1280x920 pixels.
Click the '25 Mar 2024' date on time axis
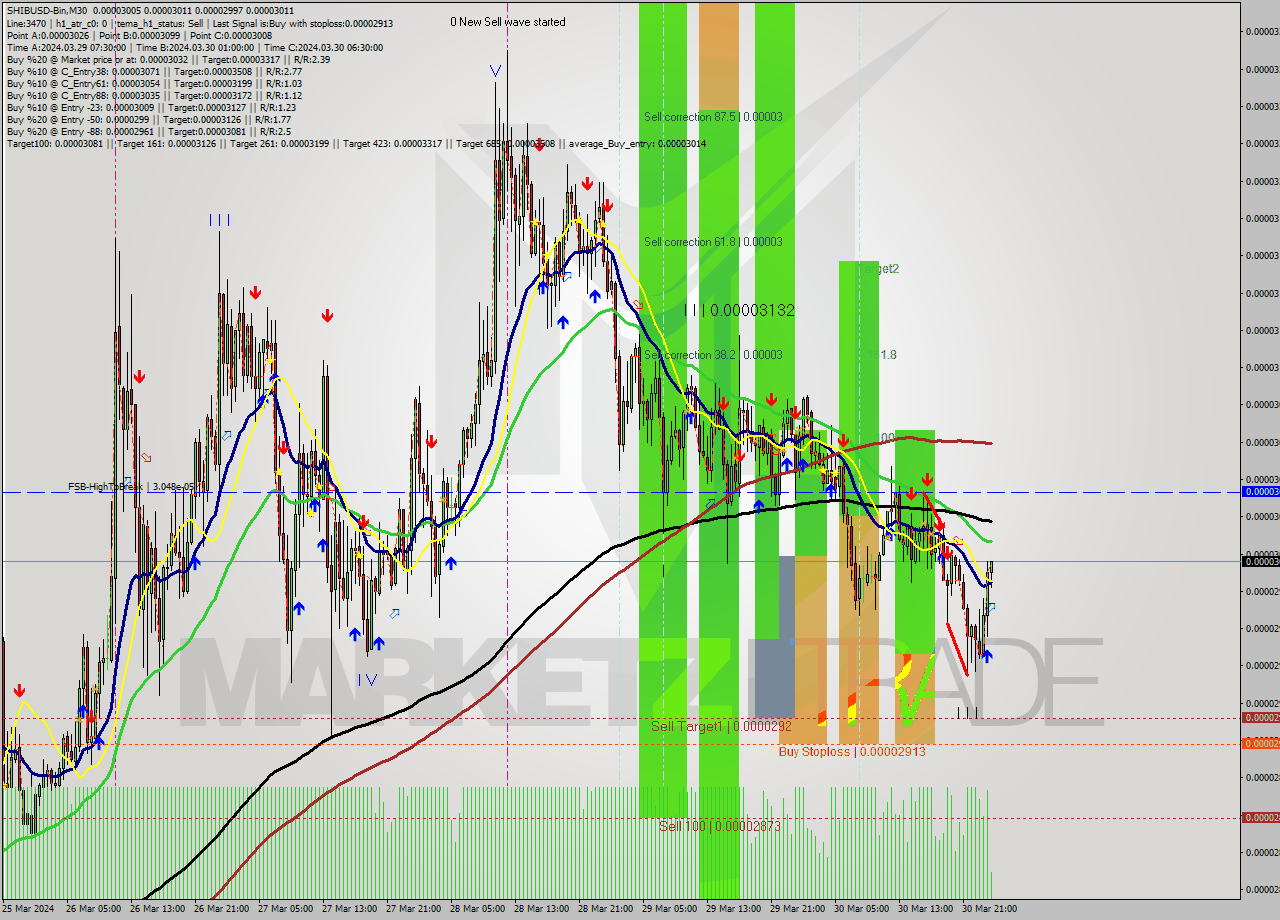pos(29,908)
